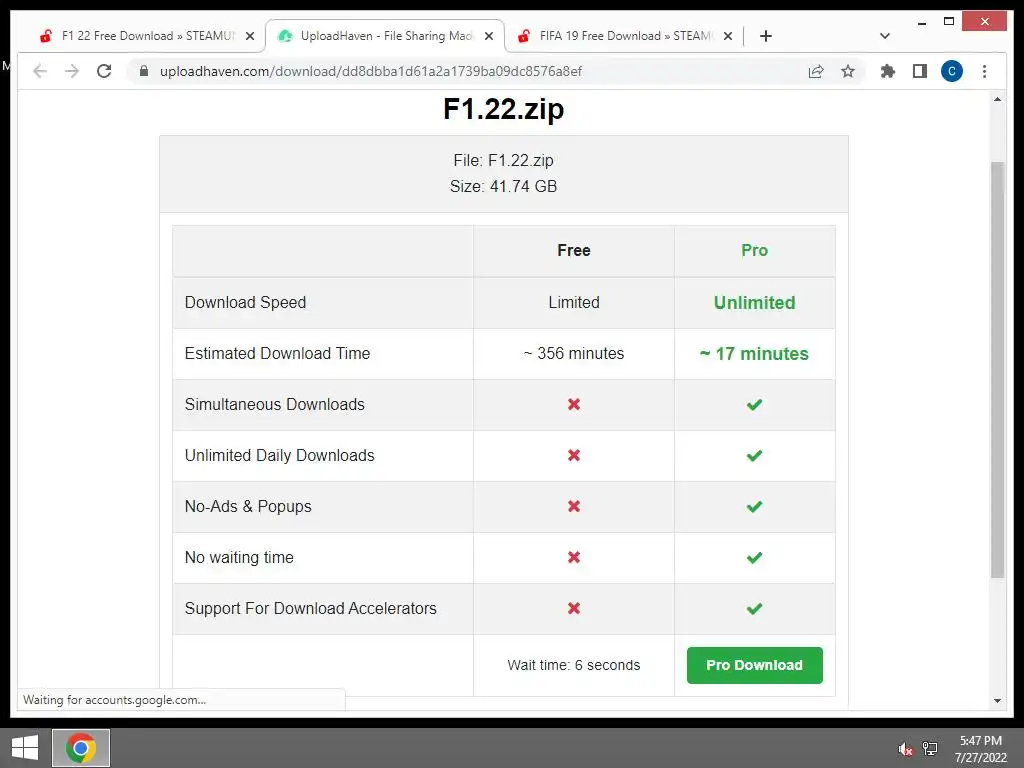Viewport: 1024px width, 768px height.
Task: Click the Free column header
Action: tap(573, 250)
